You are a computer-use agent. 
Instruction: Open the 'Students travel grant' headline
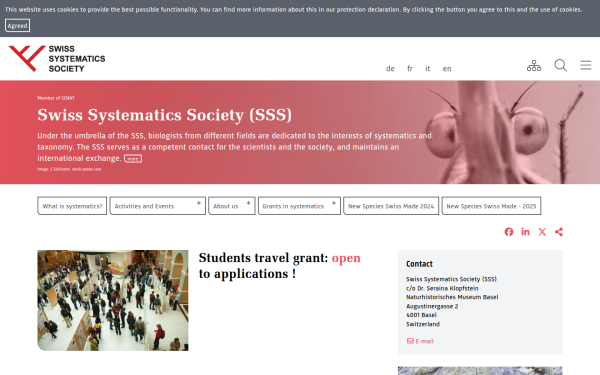coord(280,266)
